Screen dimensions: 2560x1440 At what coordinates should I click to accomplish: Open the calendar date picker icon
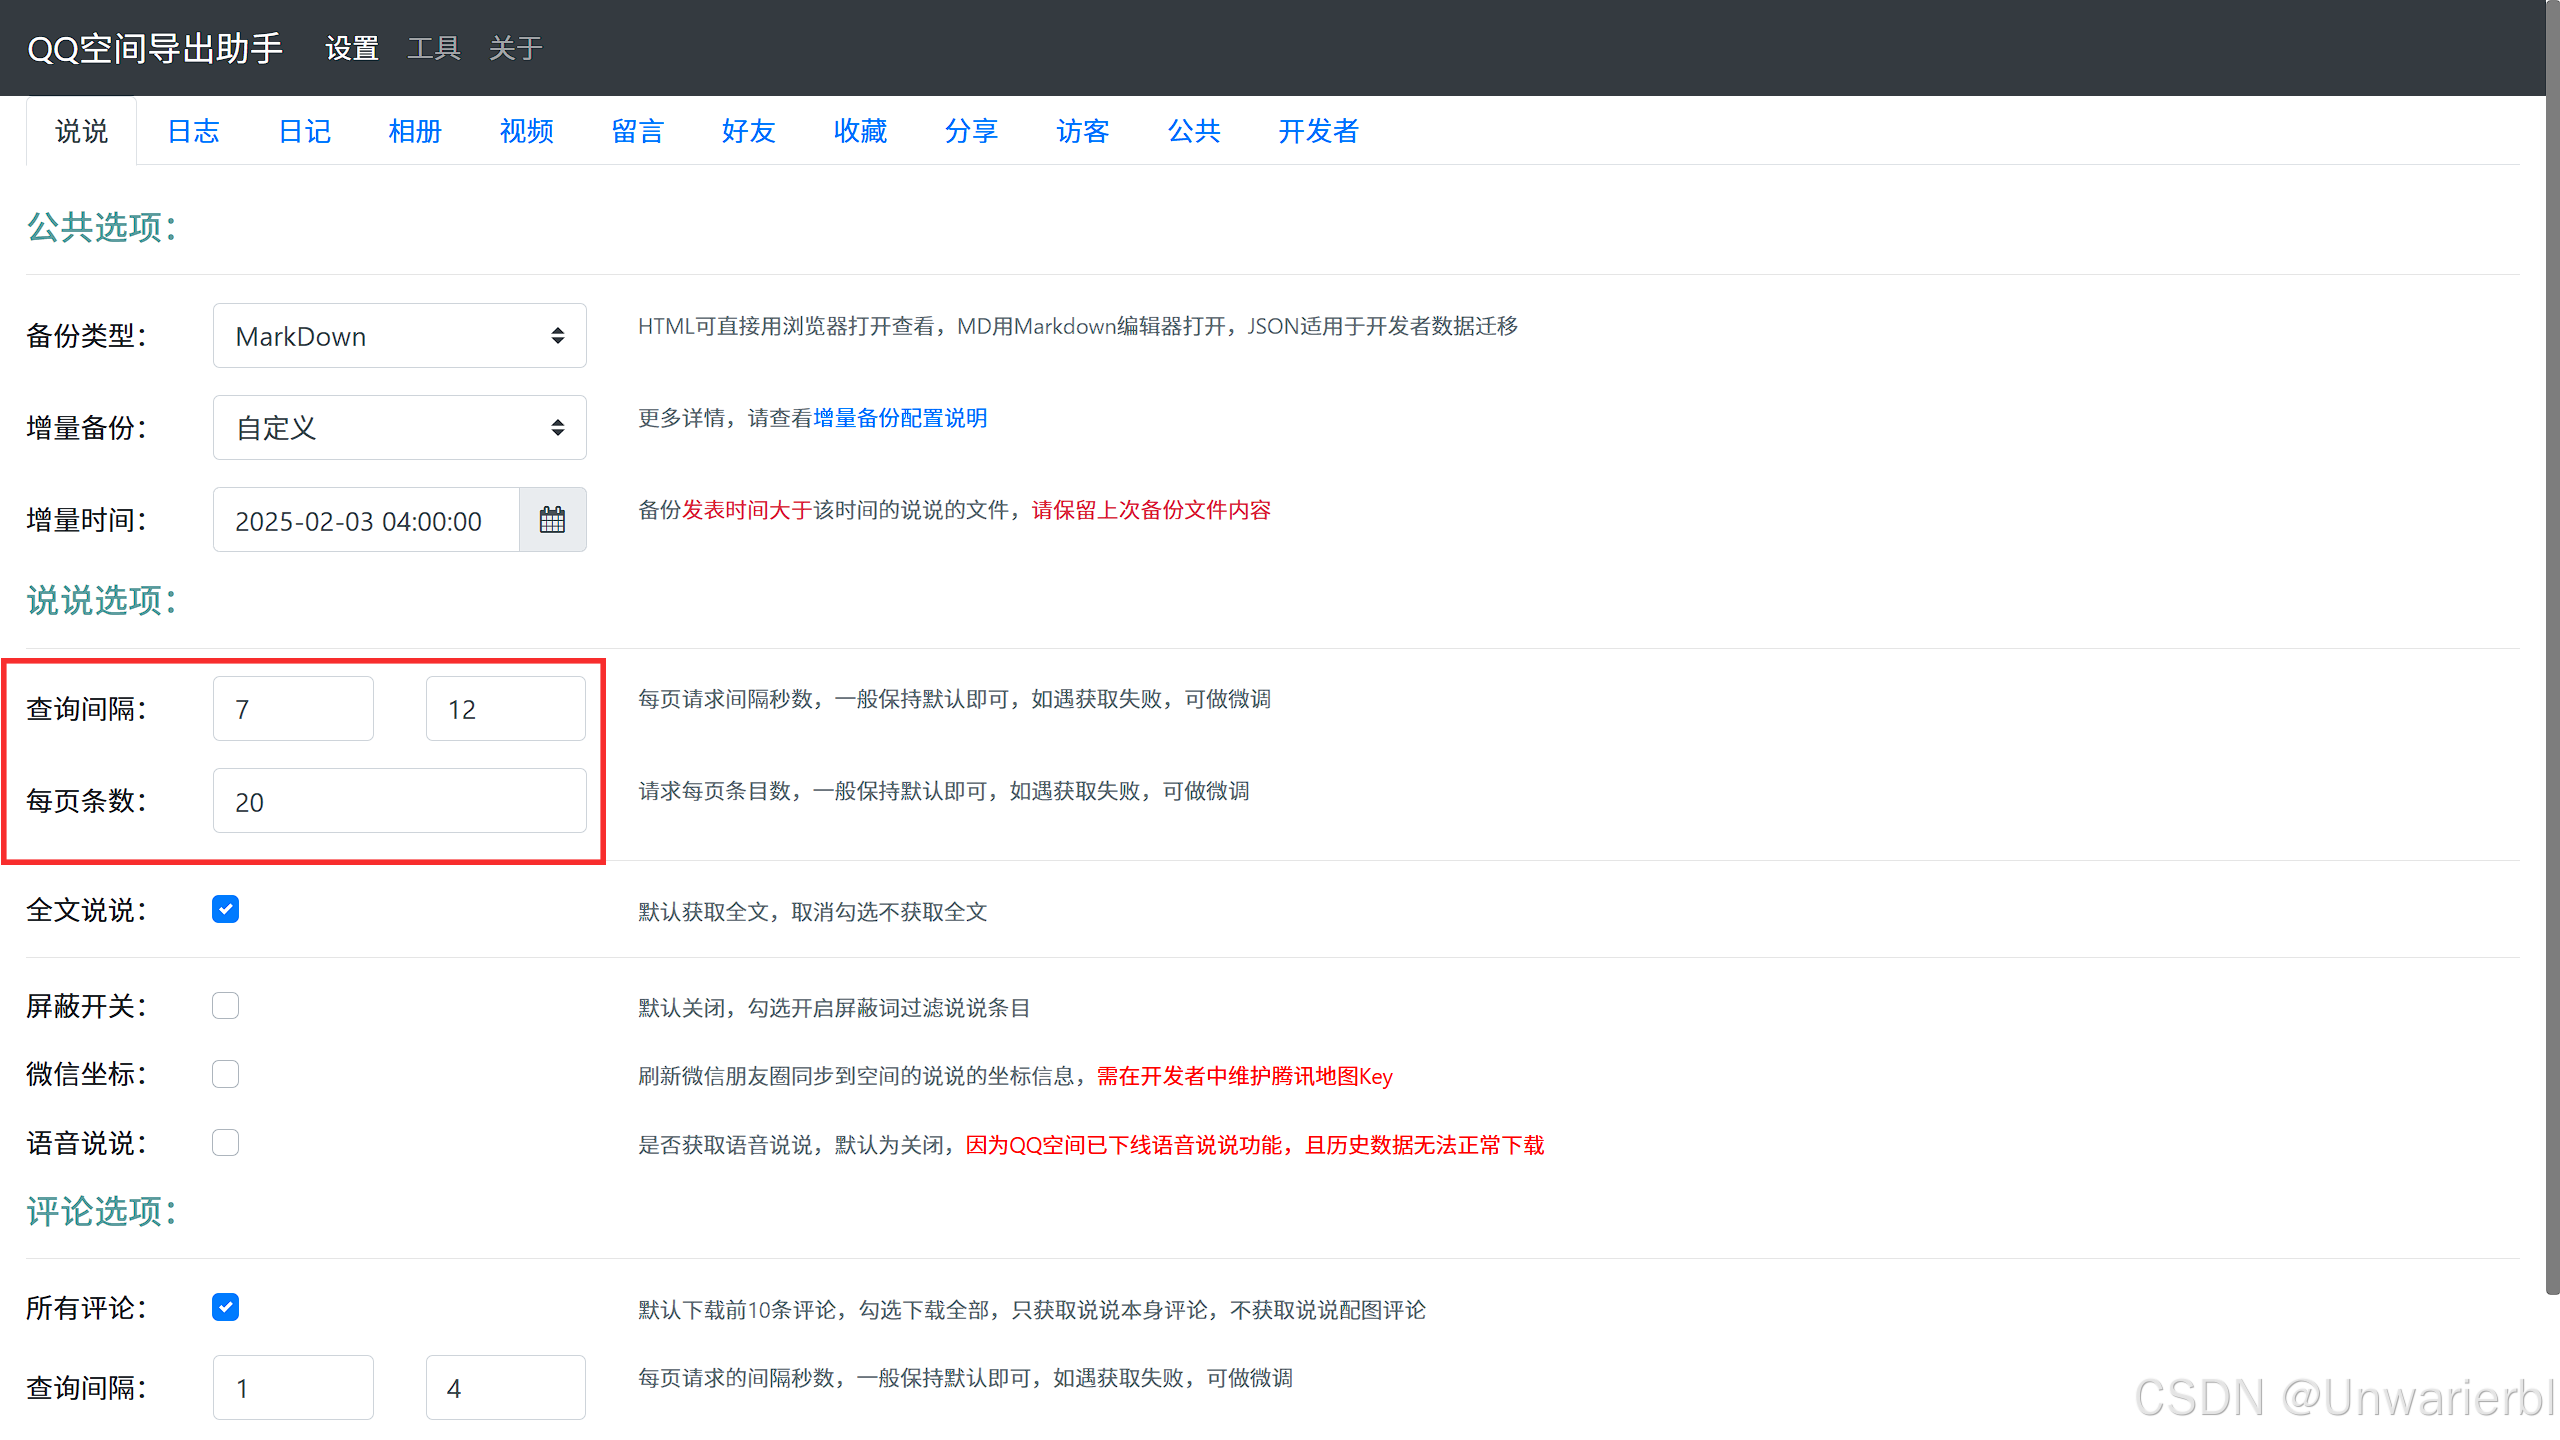pyautogui.click(x=552, y=520)
